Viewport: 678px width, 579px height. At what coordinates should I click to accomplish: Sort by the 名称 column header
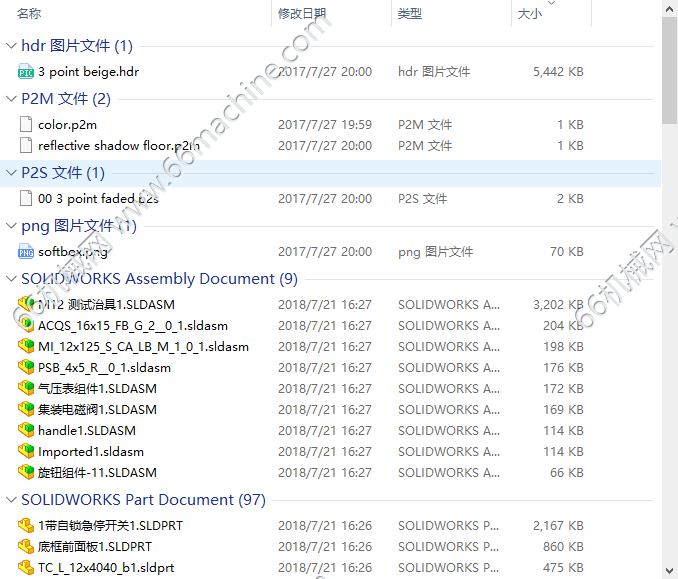[x=29, y=14]
